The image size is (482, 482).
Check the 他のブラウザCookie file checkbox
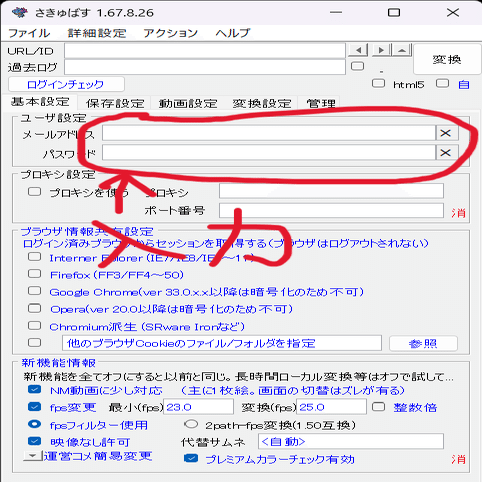pos(34,342)
